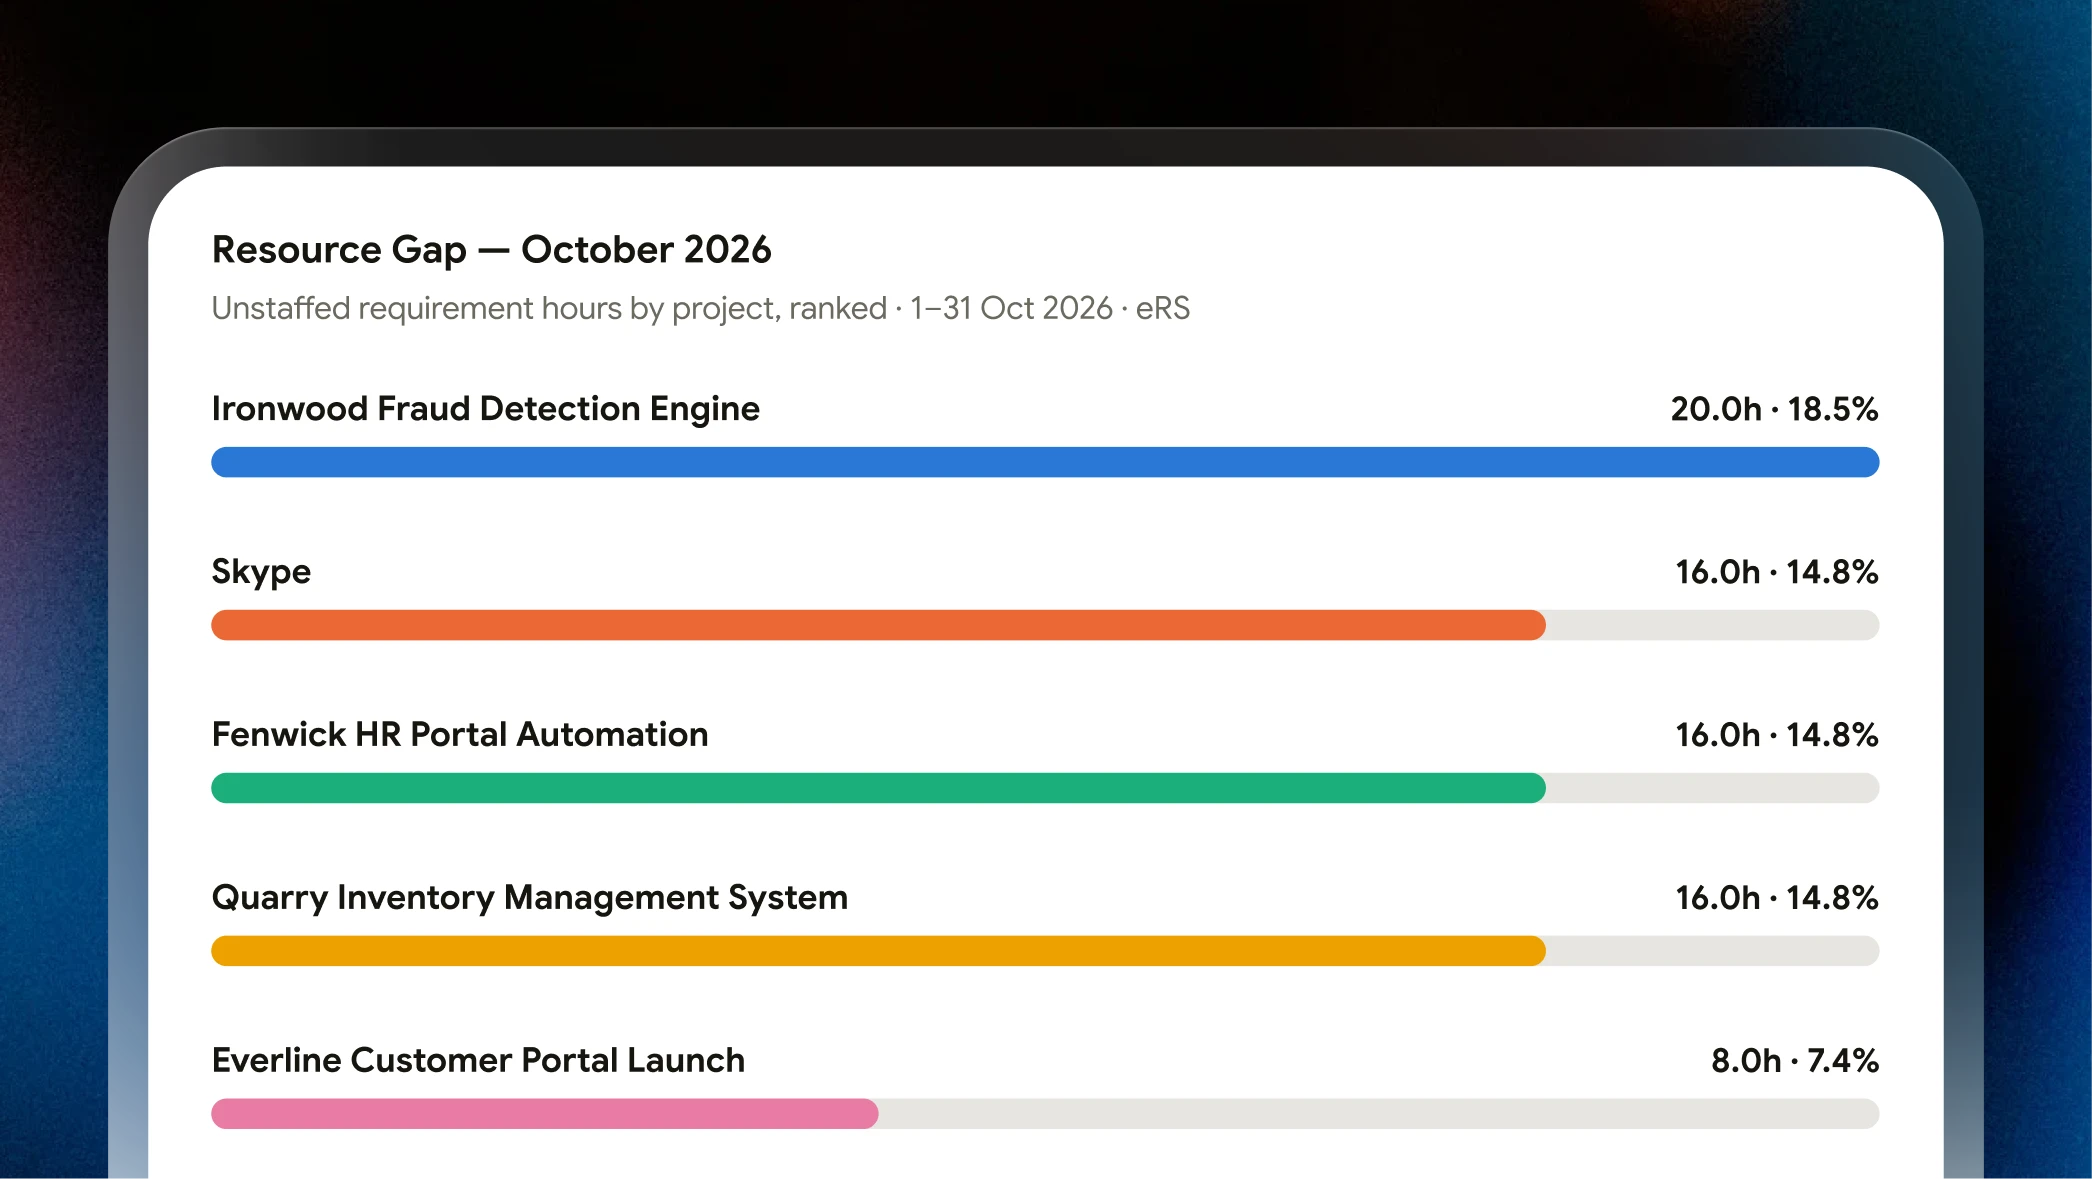Click the 'Resource Gap — October 2026' title
The width and height of the screenshot is (2092, 1179).
[x=491, y=250]
